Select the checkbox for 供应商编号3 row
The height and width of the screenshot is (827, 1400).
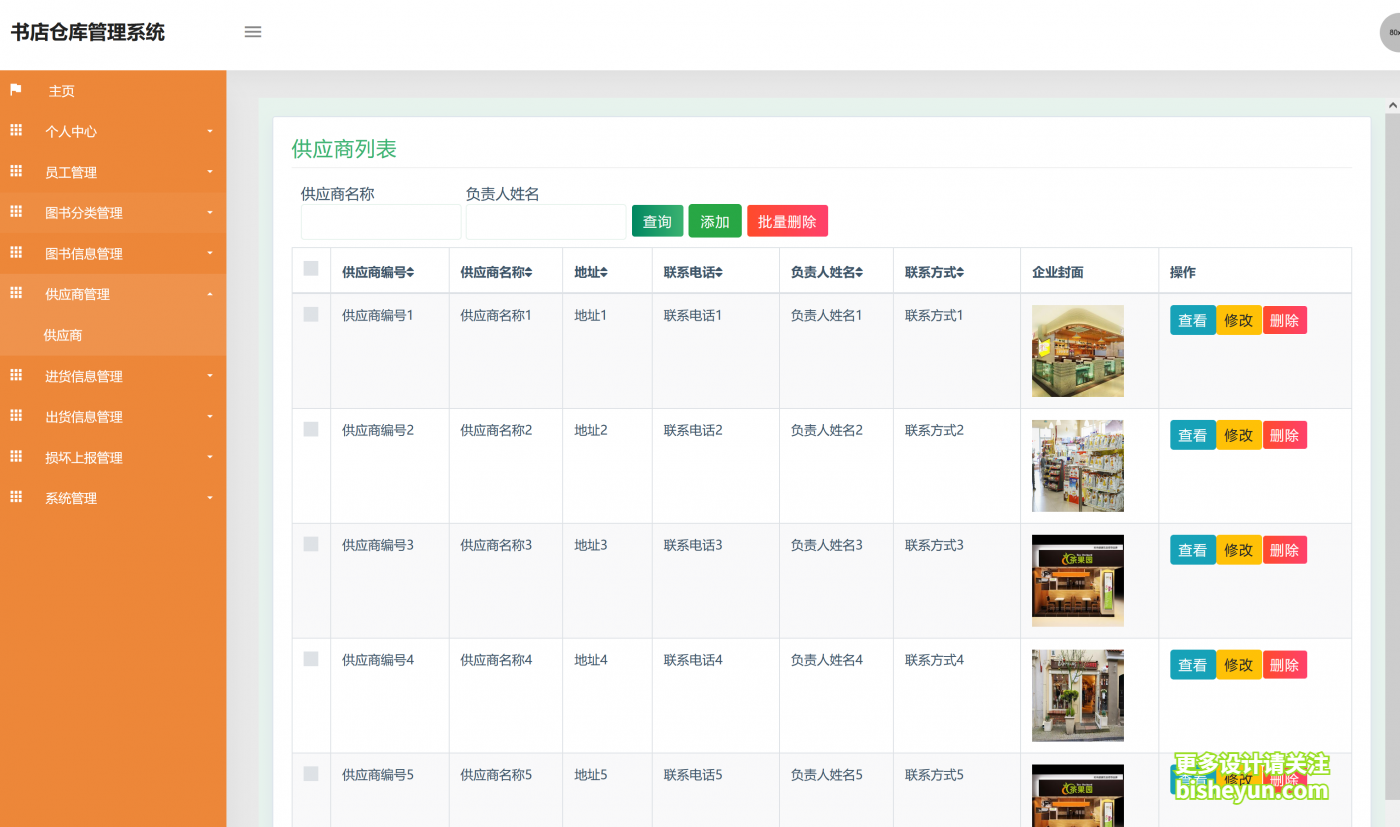point(311,544)
